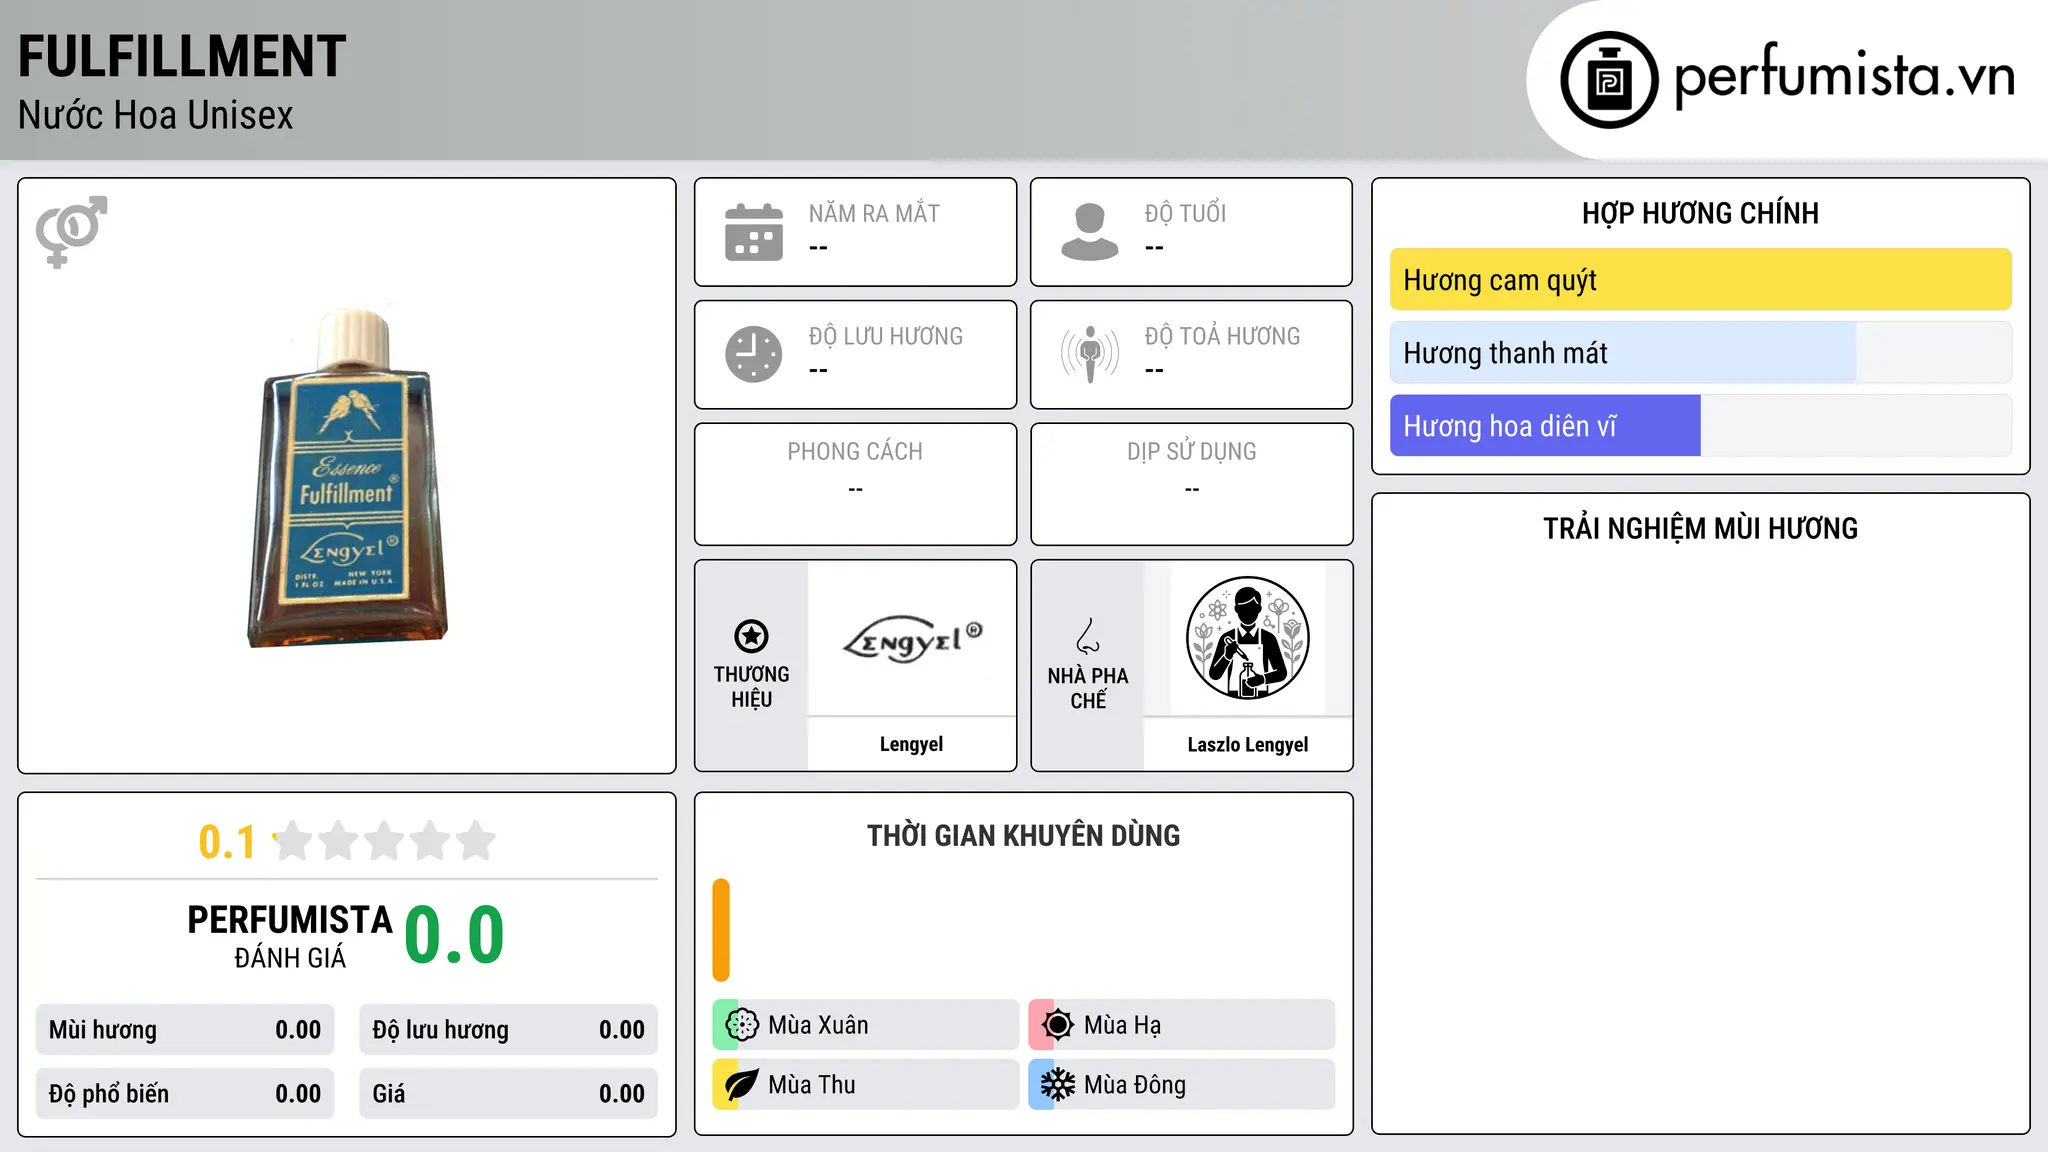Click the Độ phổ biến rating row
This screenshot has height=1152, width=2048.
click(185, 1094)
